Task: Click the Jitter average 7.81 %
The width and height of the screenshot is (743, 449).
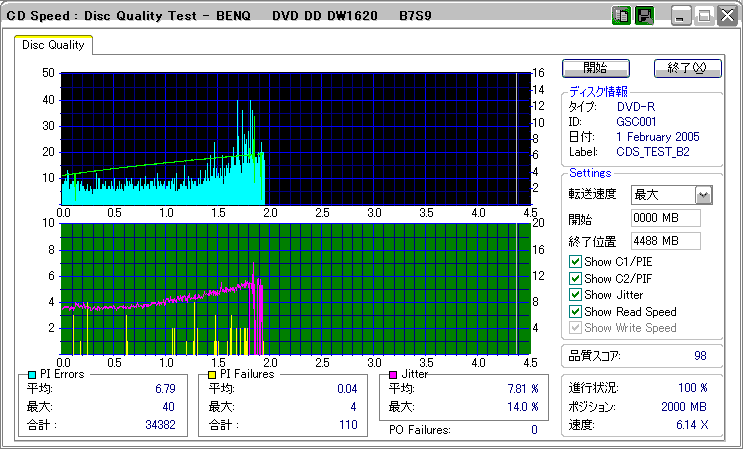Action: 523,389
